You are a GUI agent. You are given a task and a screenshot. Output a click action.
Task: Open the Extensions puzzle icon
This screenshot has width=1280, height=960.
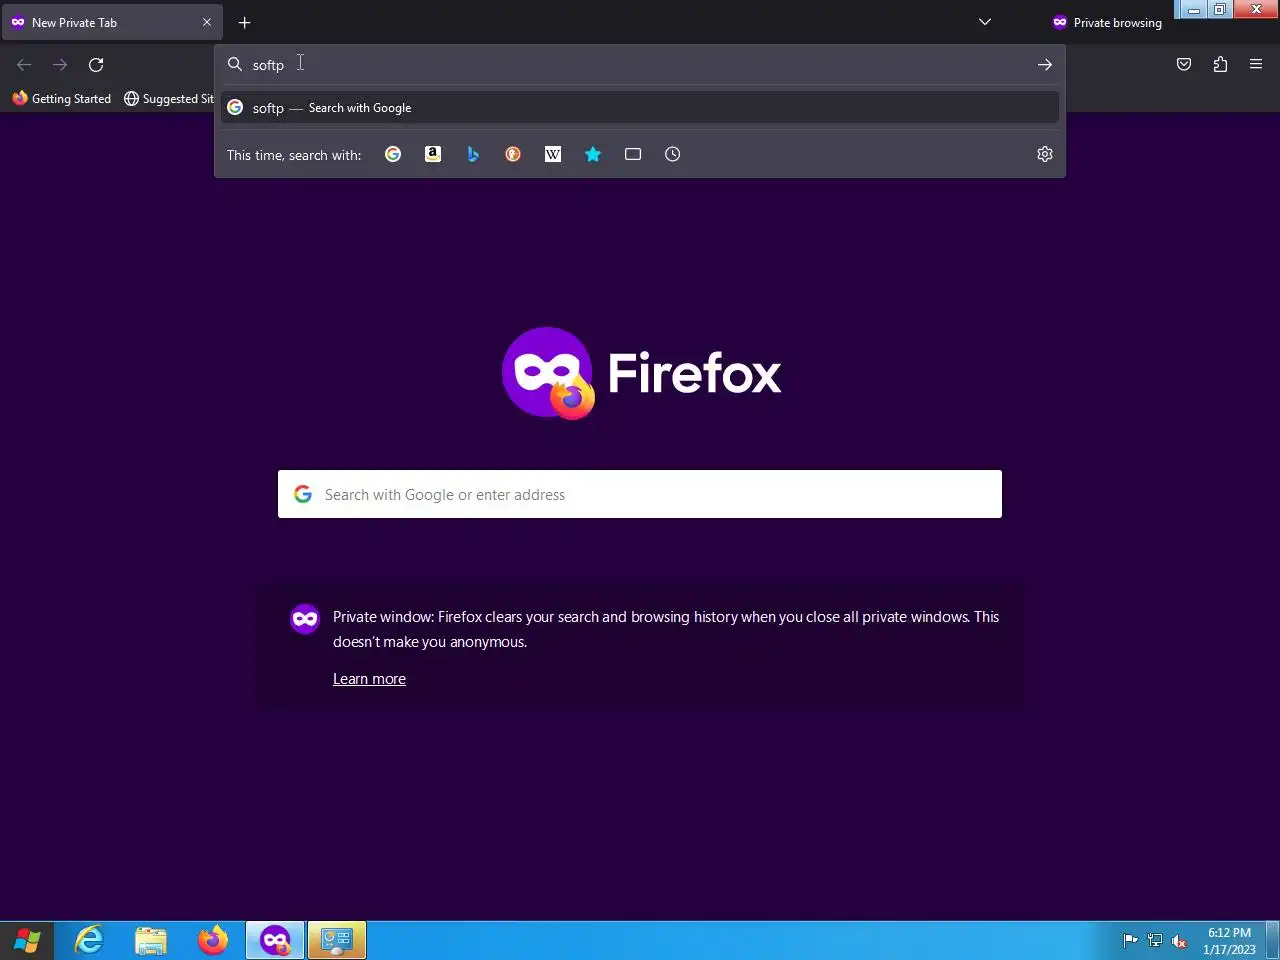(x=1220, y=65)
